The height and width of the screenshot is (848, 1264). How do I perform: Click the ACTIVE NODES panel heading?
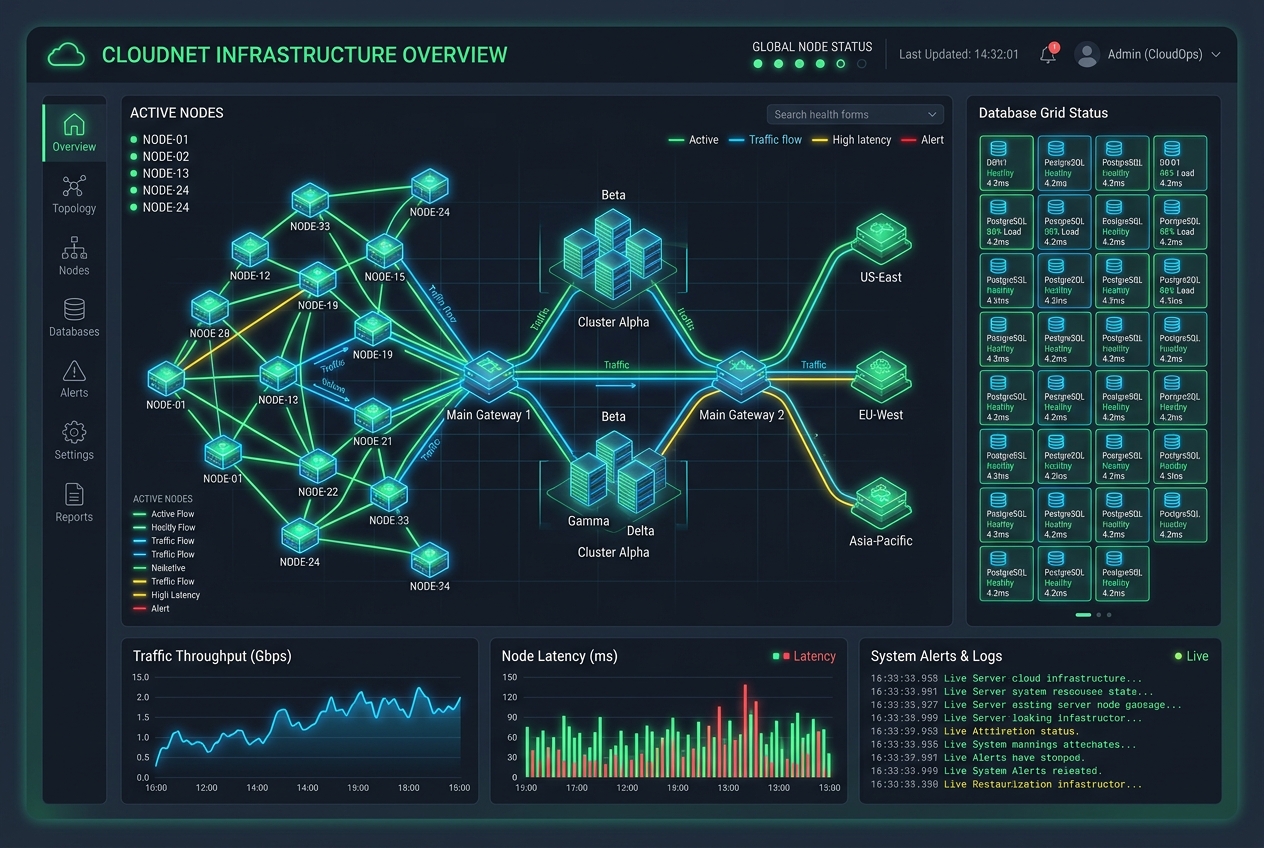(x=177, y=113)
